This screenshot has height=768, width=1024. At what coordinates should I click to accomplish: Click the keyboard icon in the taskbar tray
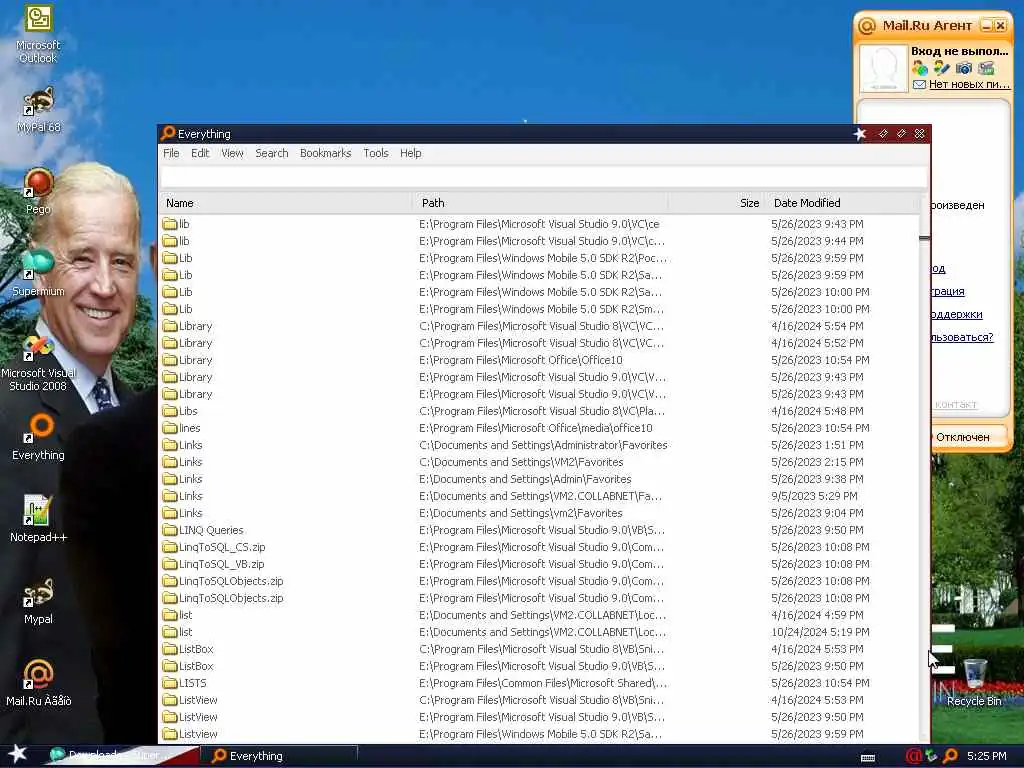[868, 758]
